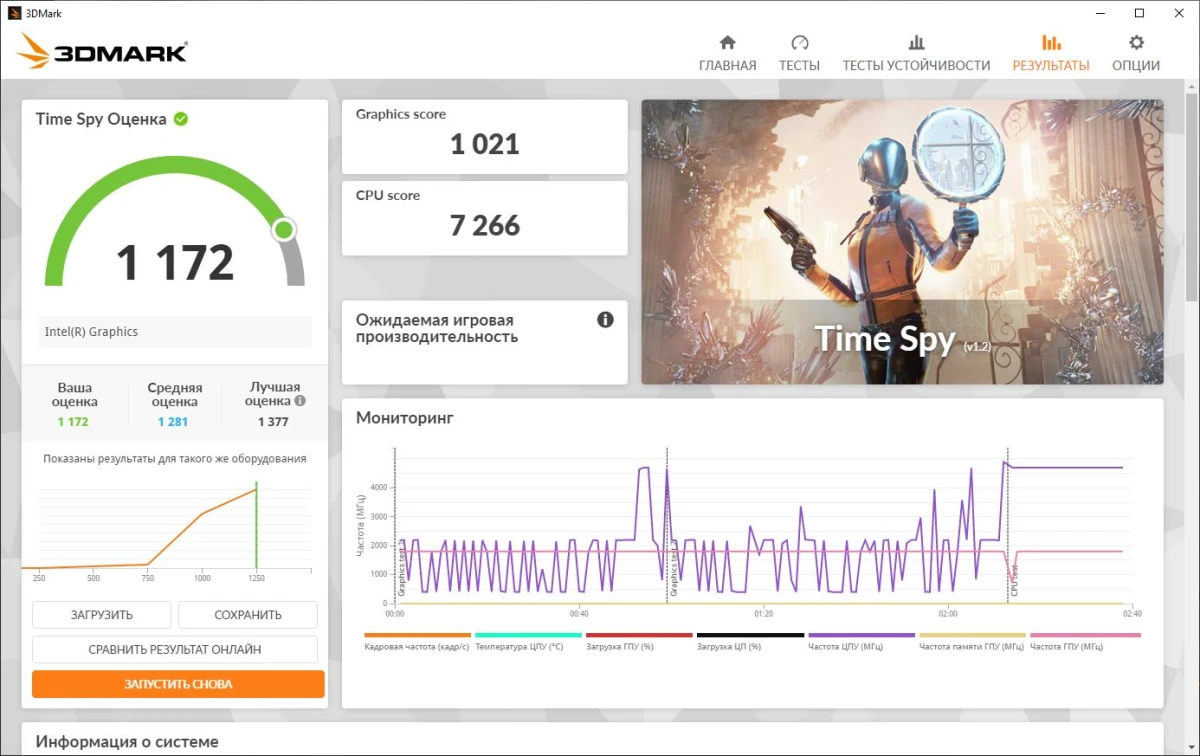The image size is (1200, 756).
Task: Close the 3DMark window
Action: 1180,13
